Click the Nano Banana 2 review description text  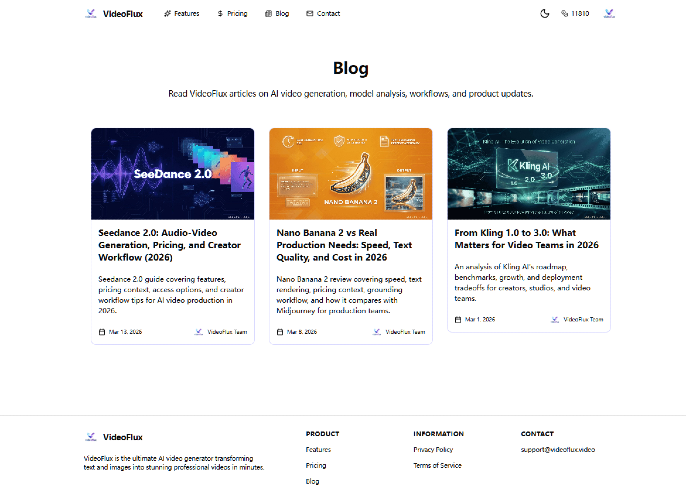(x=349, y=295)
